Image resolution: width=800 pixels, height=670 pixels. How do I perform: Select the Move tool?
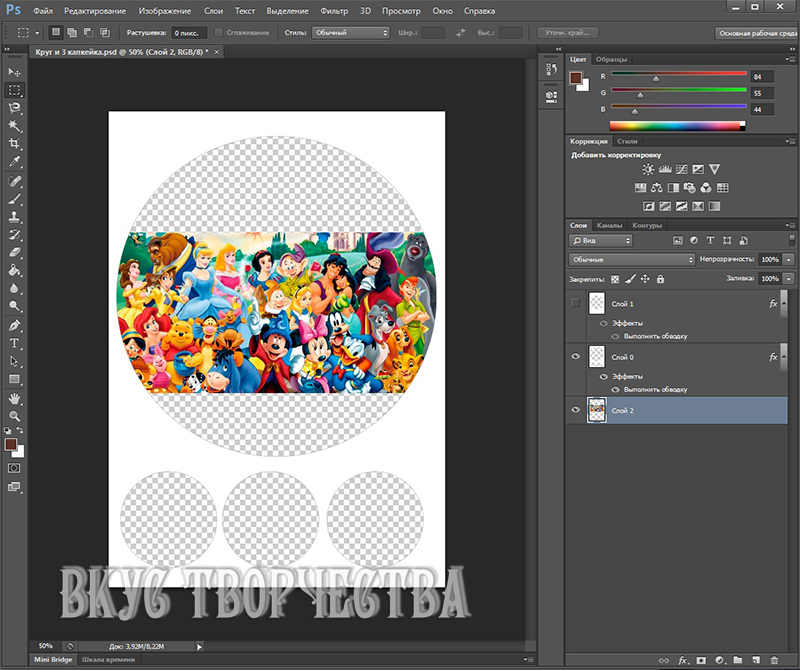pyautogui.click(x=14, y=72)
